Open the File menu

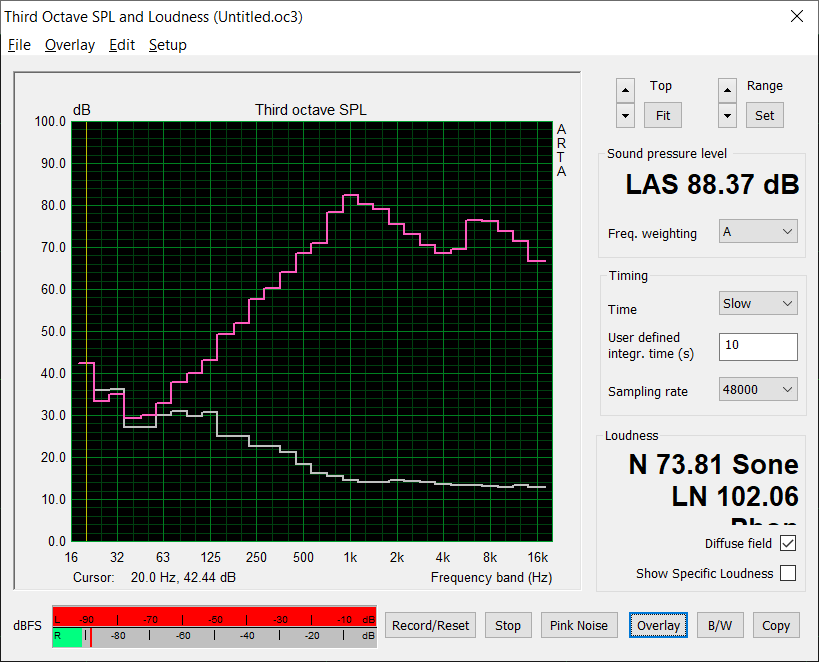coord(19,45)
